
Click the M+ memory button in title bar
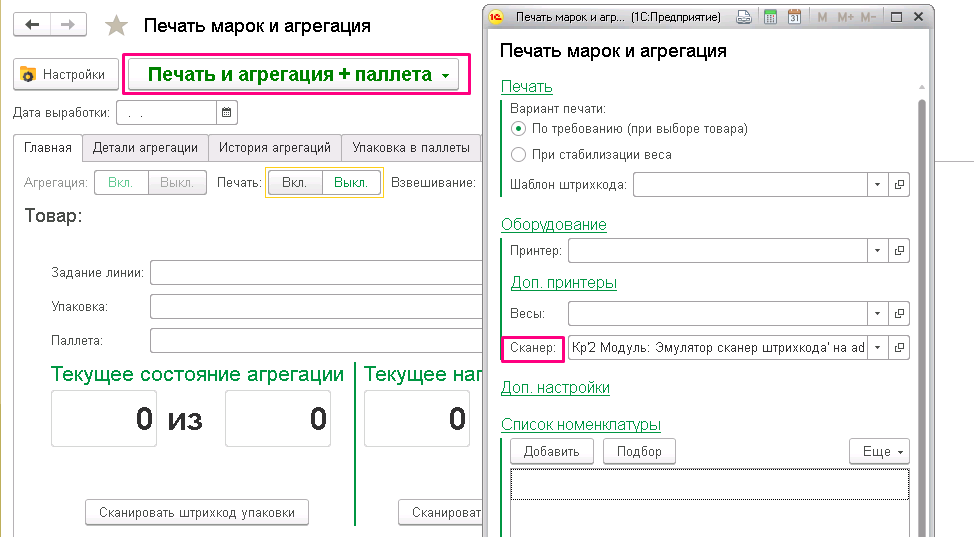click(x=845, y=17)
